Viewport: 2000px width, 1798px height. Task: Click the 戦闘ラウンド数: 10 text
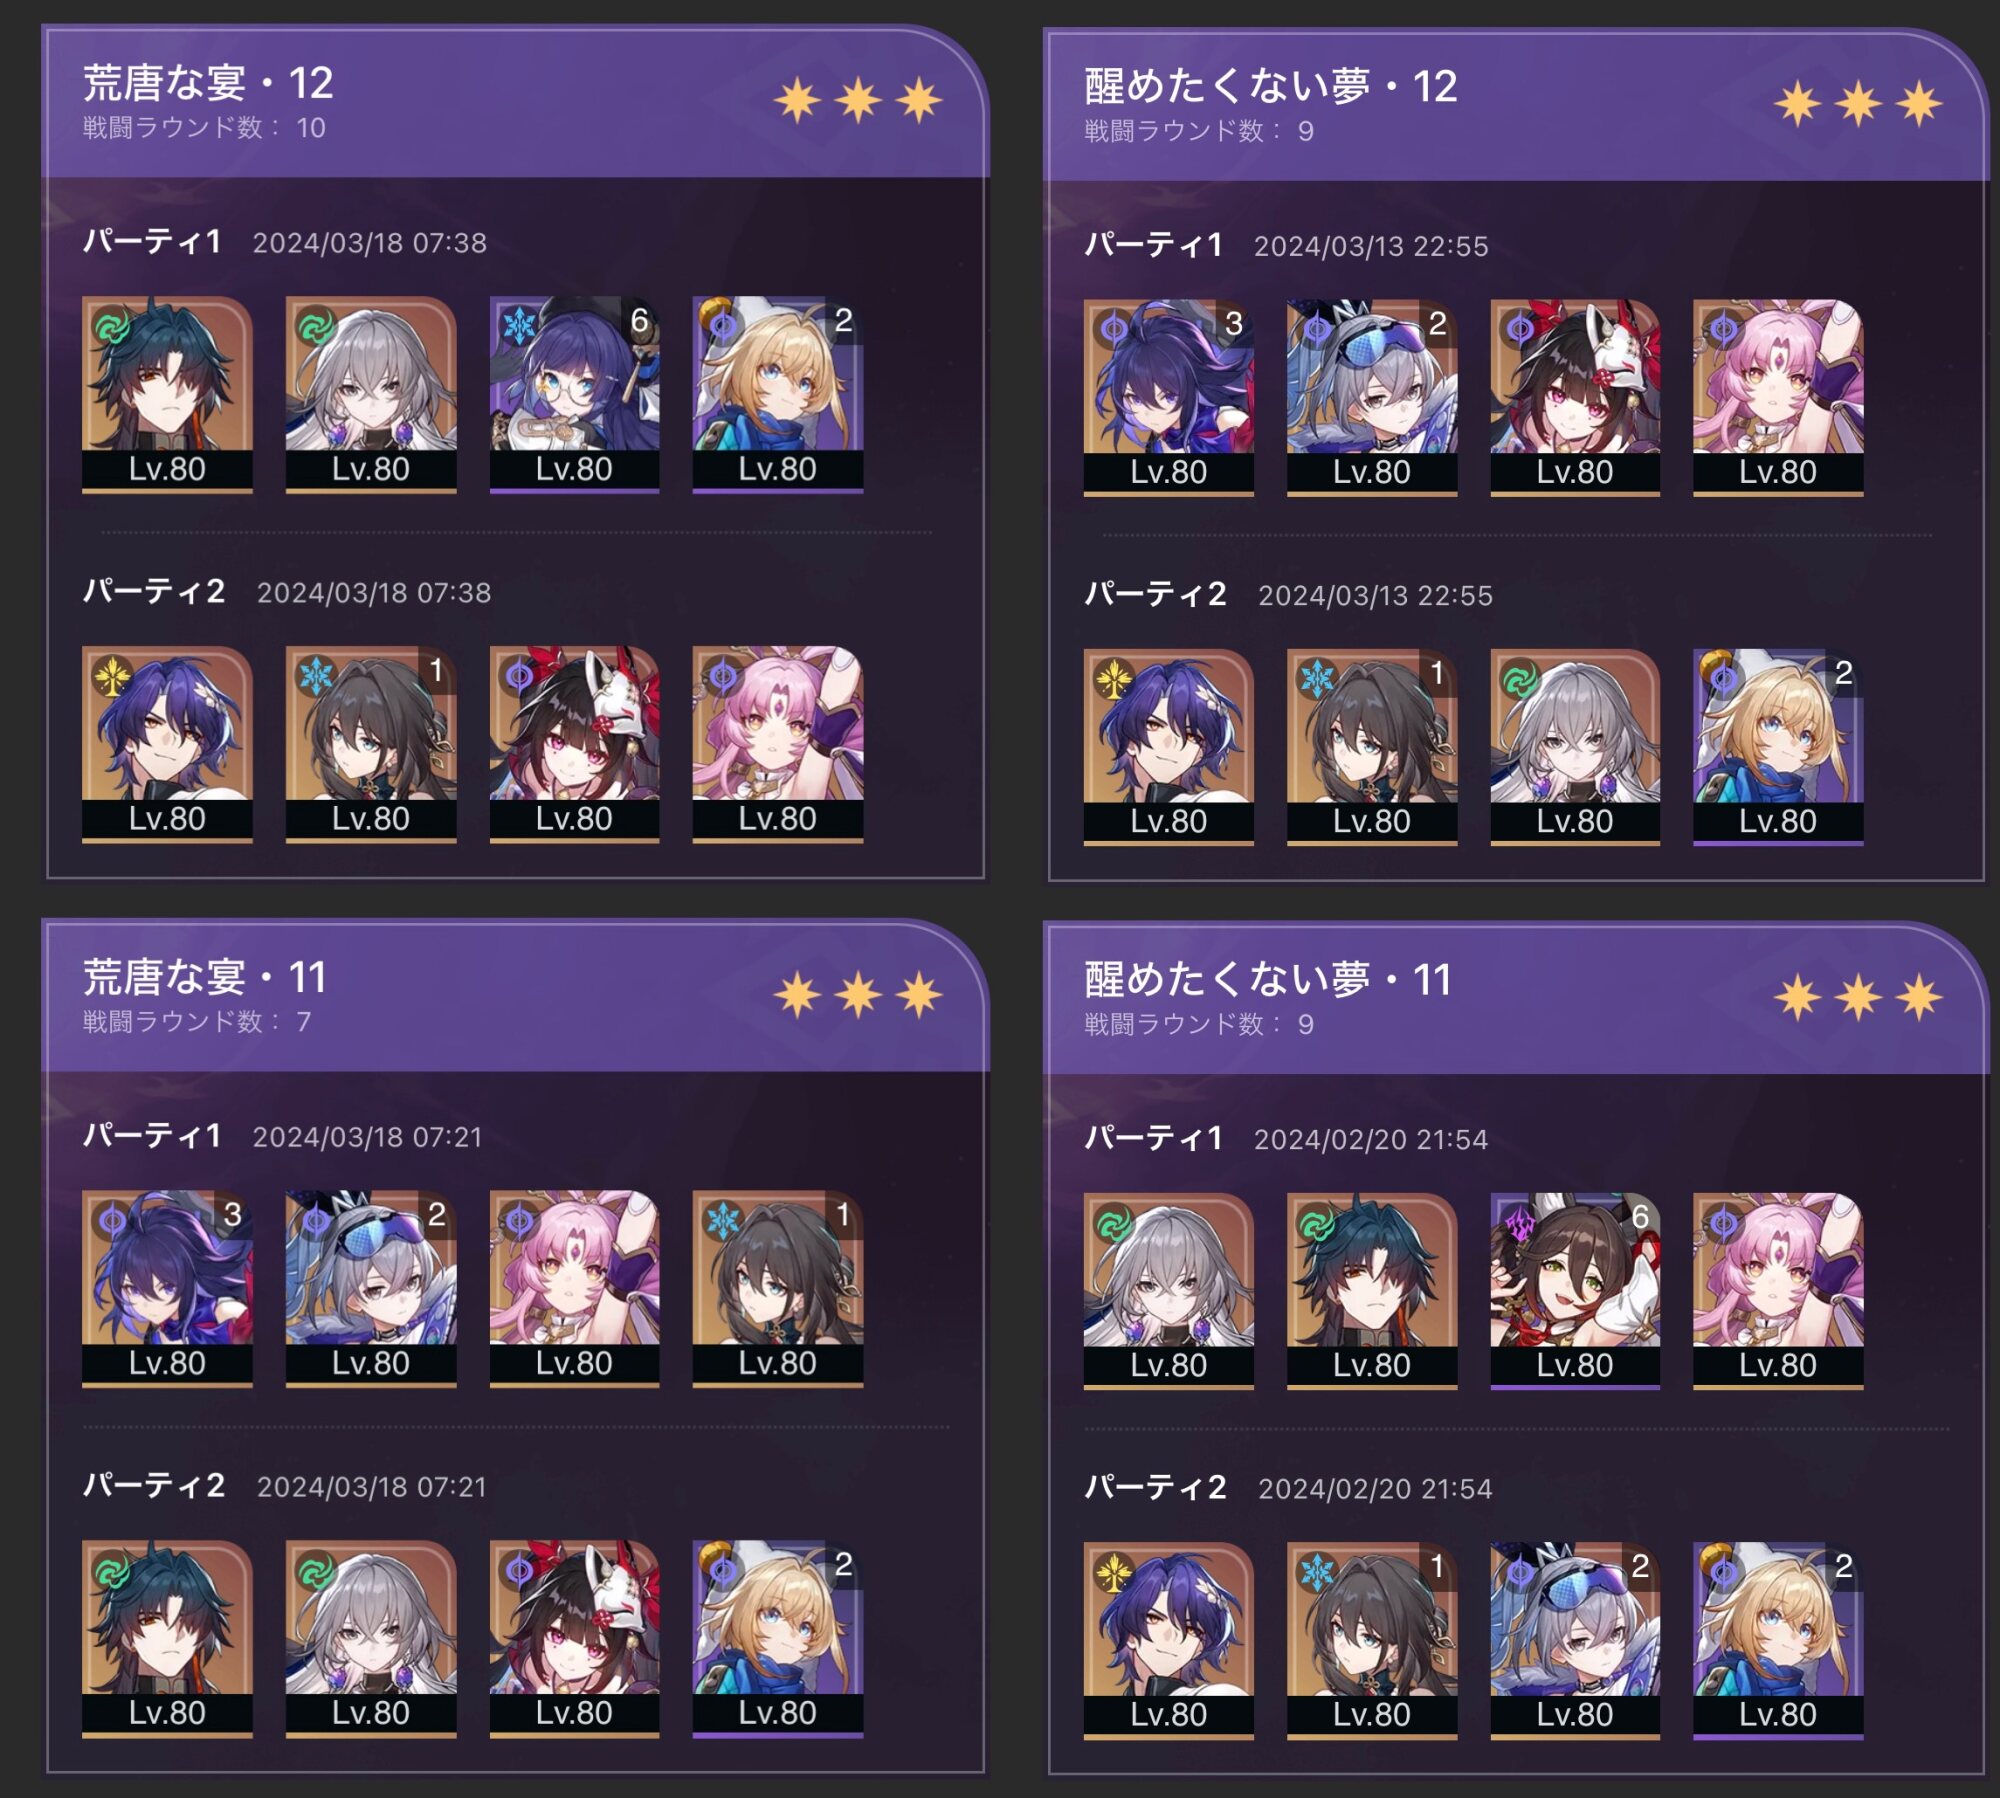(x=204, y=128)
